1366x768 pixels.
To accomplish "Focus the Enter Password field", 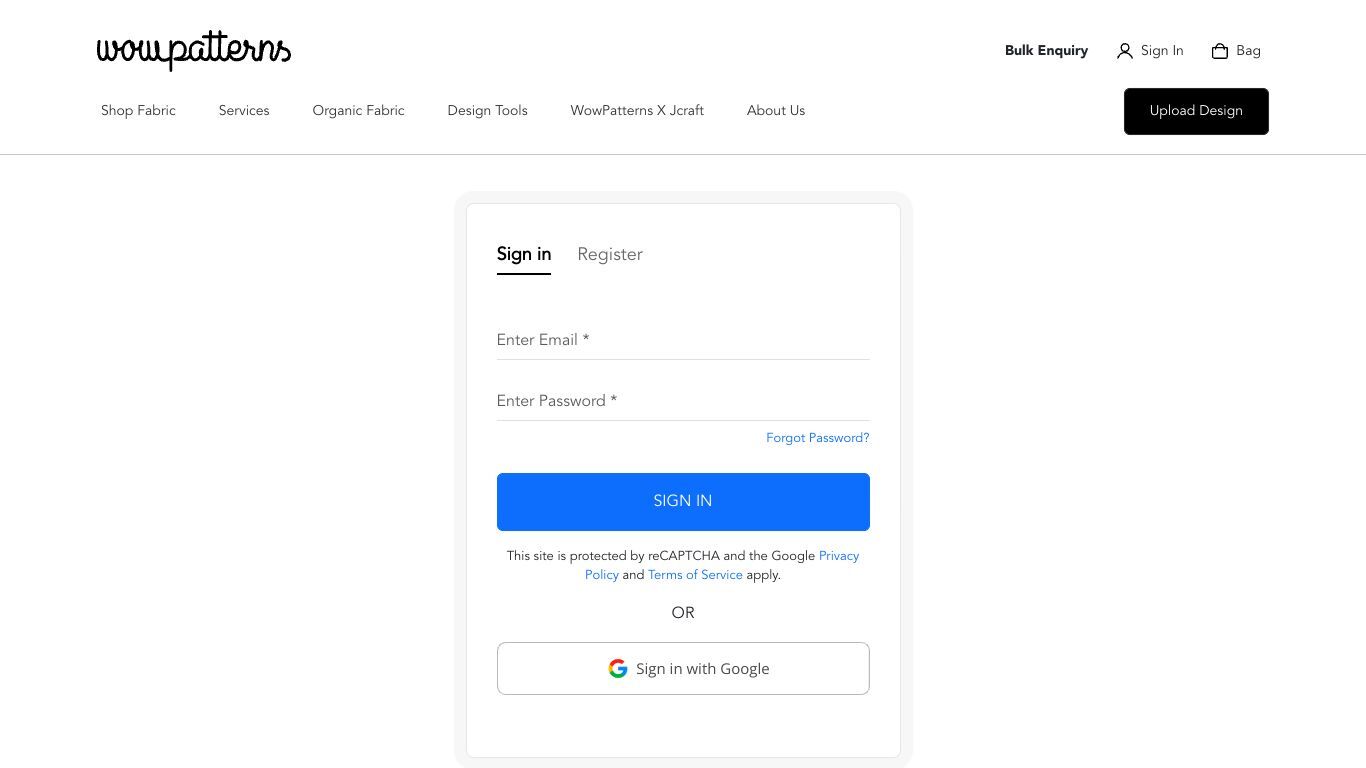I will [683, 401].
